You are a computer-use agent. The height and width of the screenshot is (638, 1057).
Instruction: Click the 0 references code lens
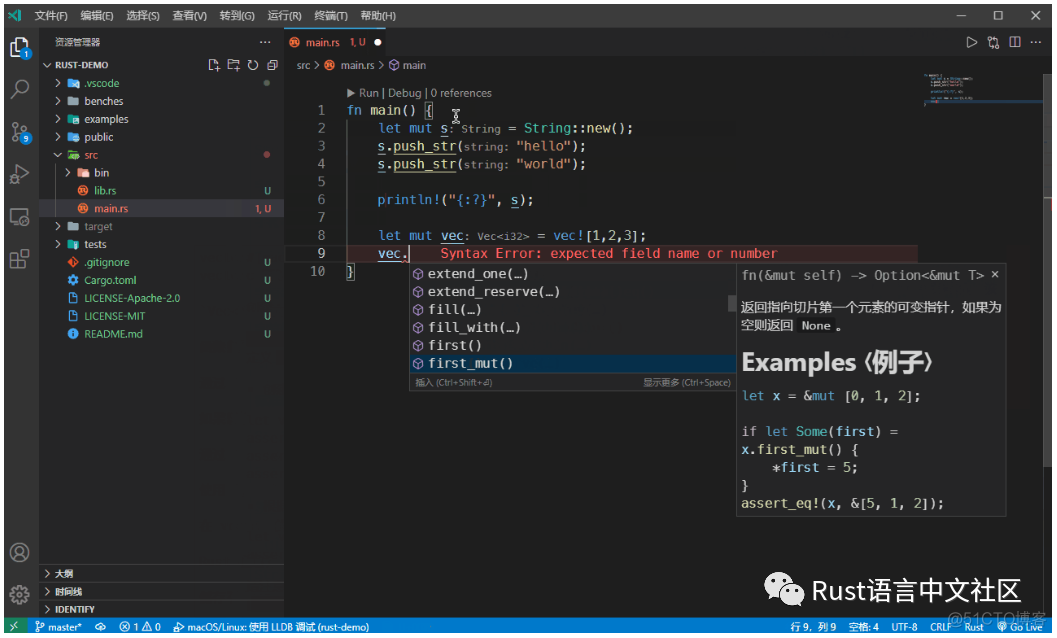(461, 93)
